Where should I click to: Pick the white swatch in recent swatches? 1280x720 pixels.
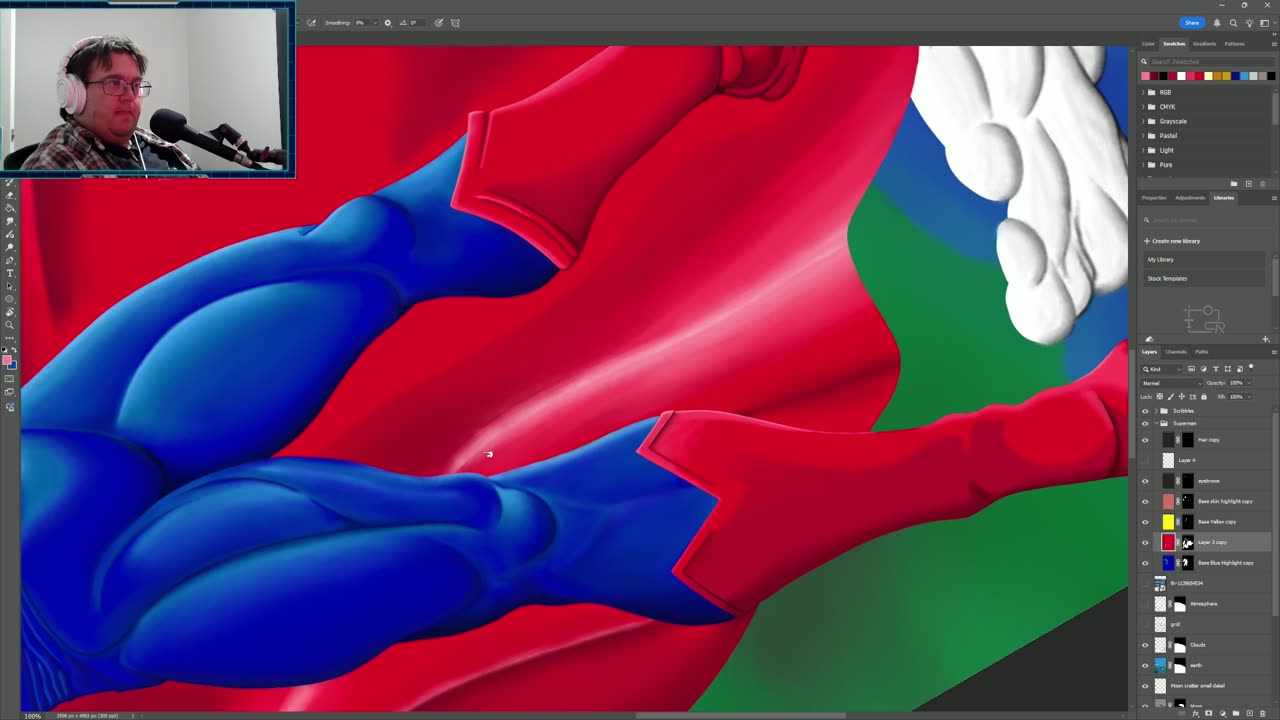point(1181,76)
